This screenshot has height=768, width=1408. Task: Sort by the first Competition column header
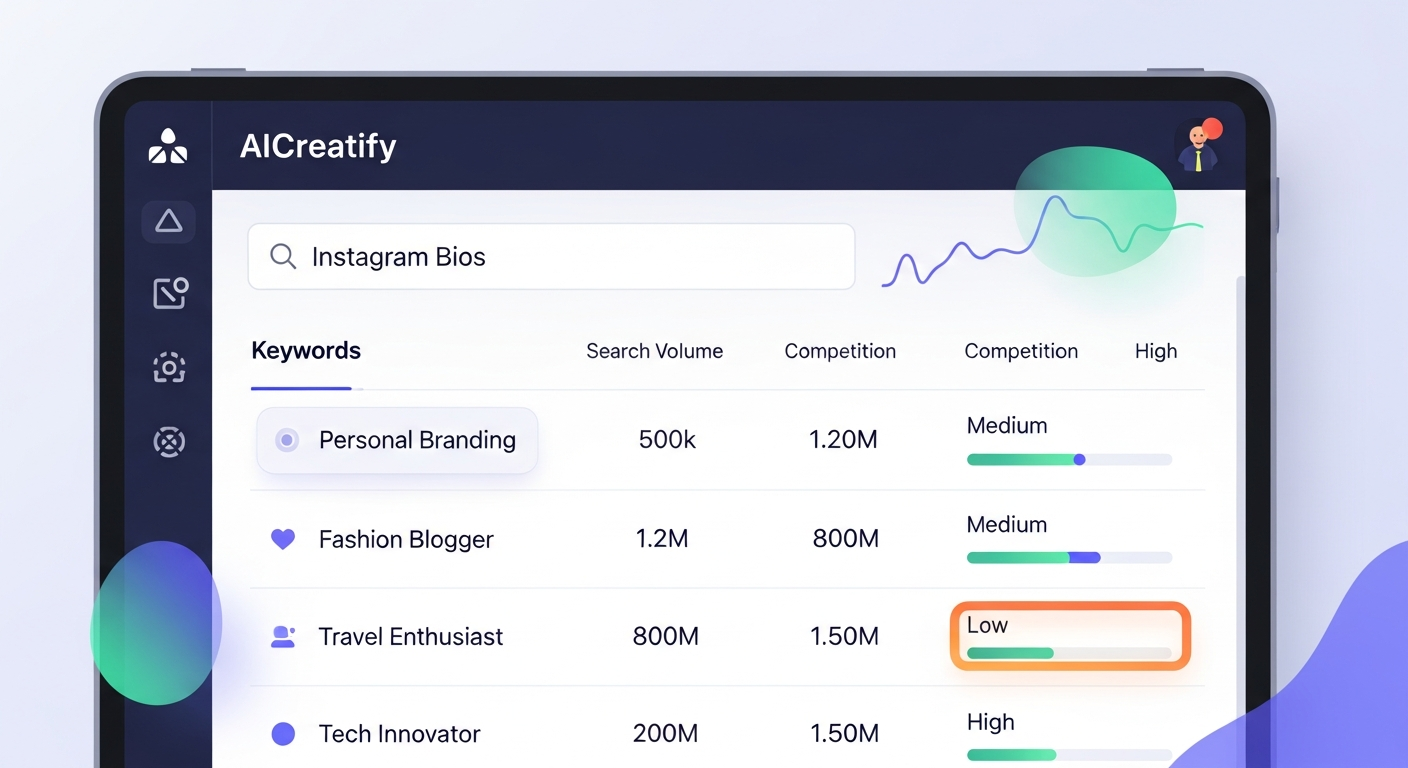point(840,351)
